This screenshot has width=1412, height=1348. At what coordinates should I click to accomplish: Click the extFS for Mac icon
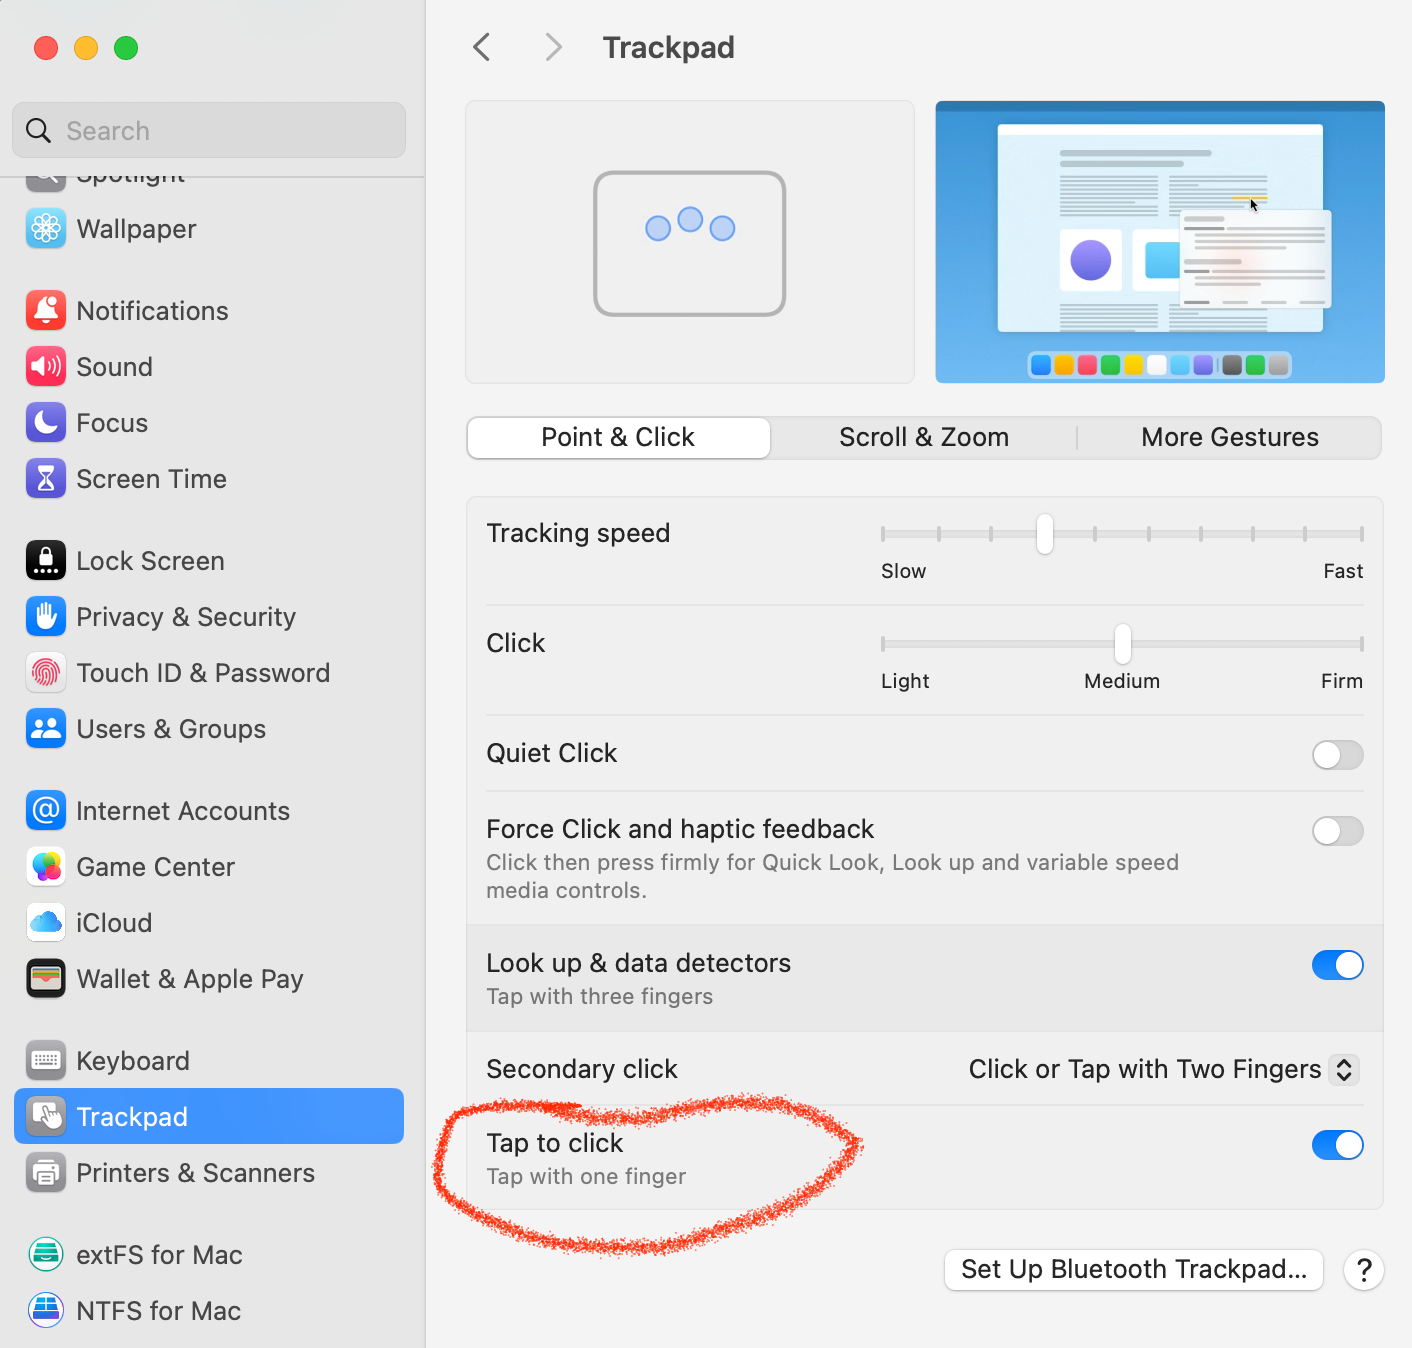coord(46,1255)
